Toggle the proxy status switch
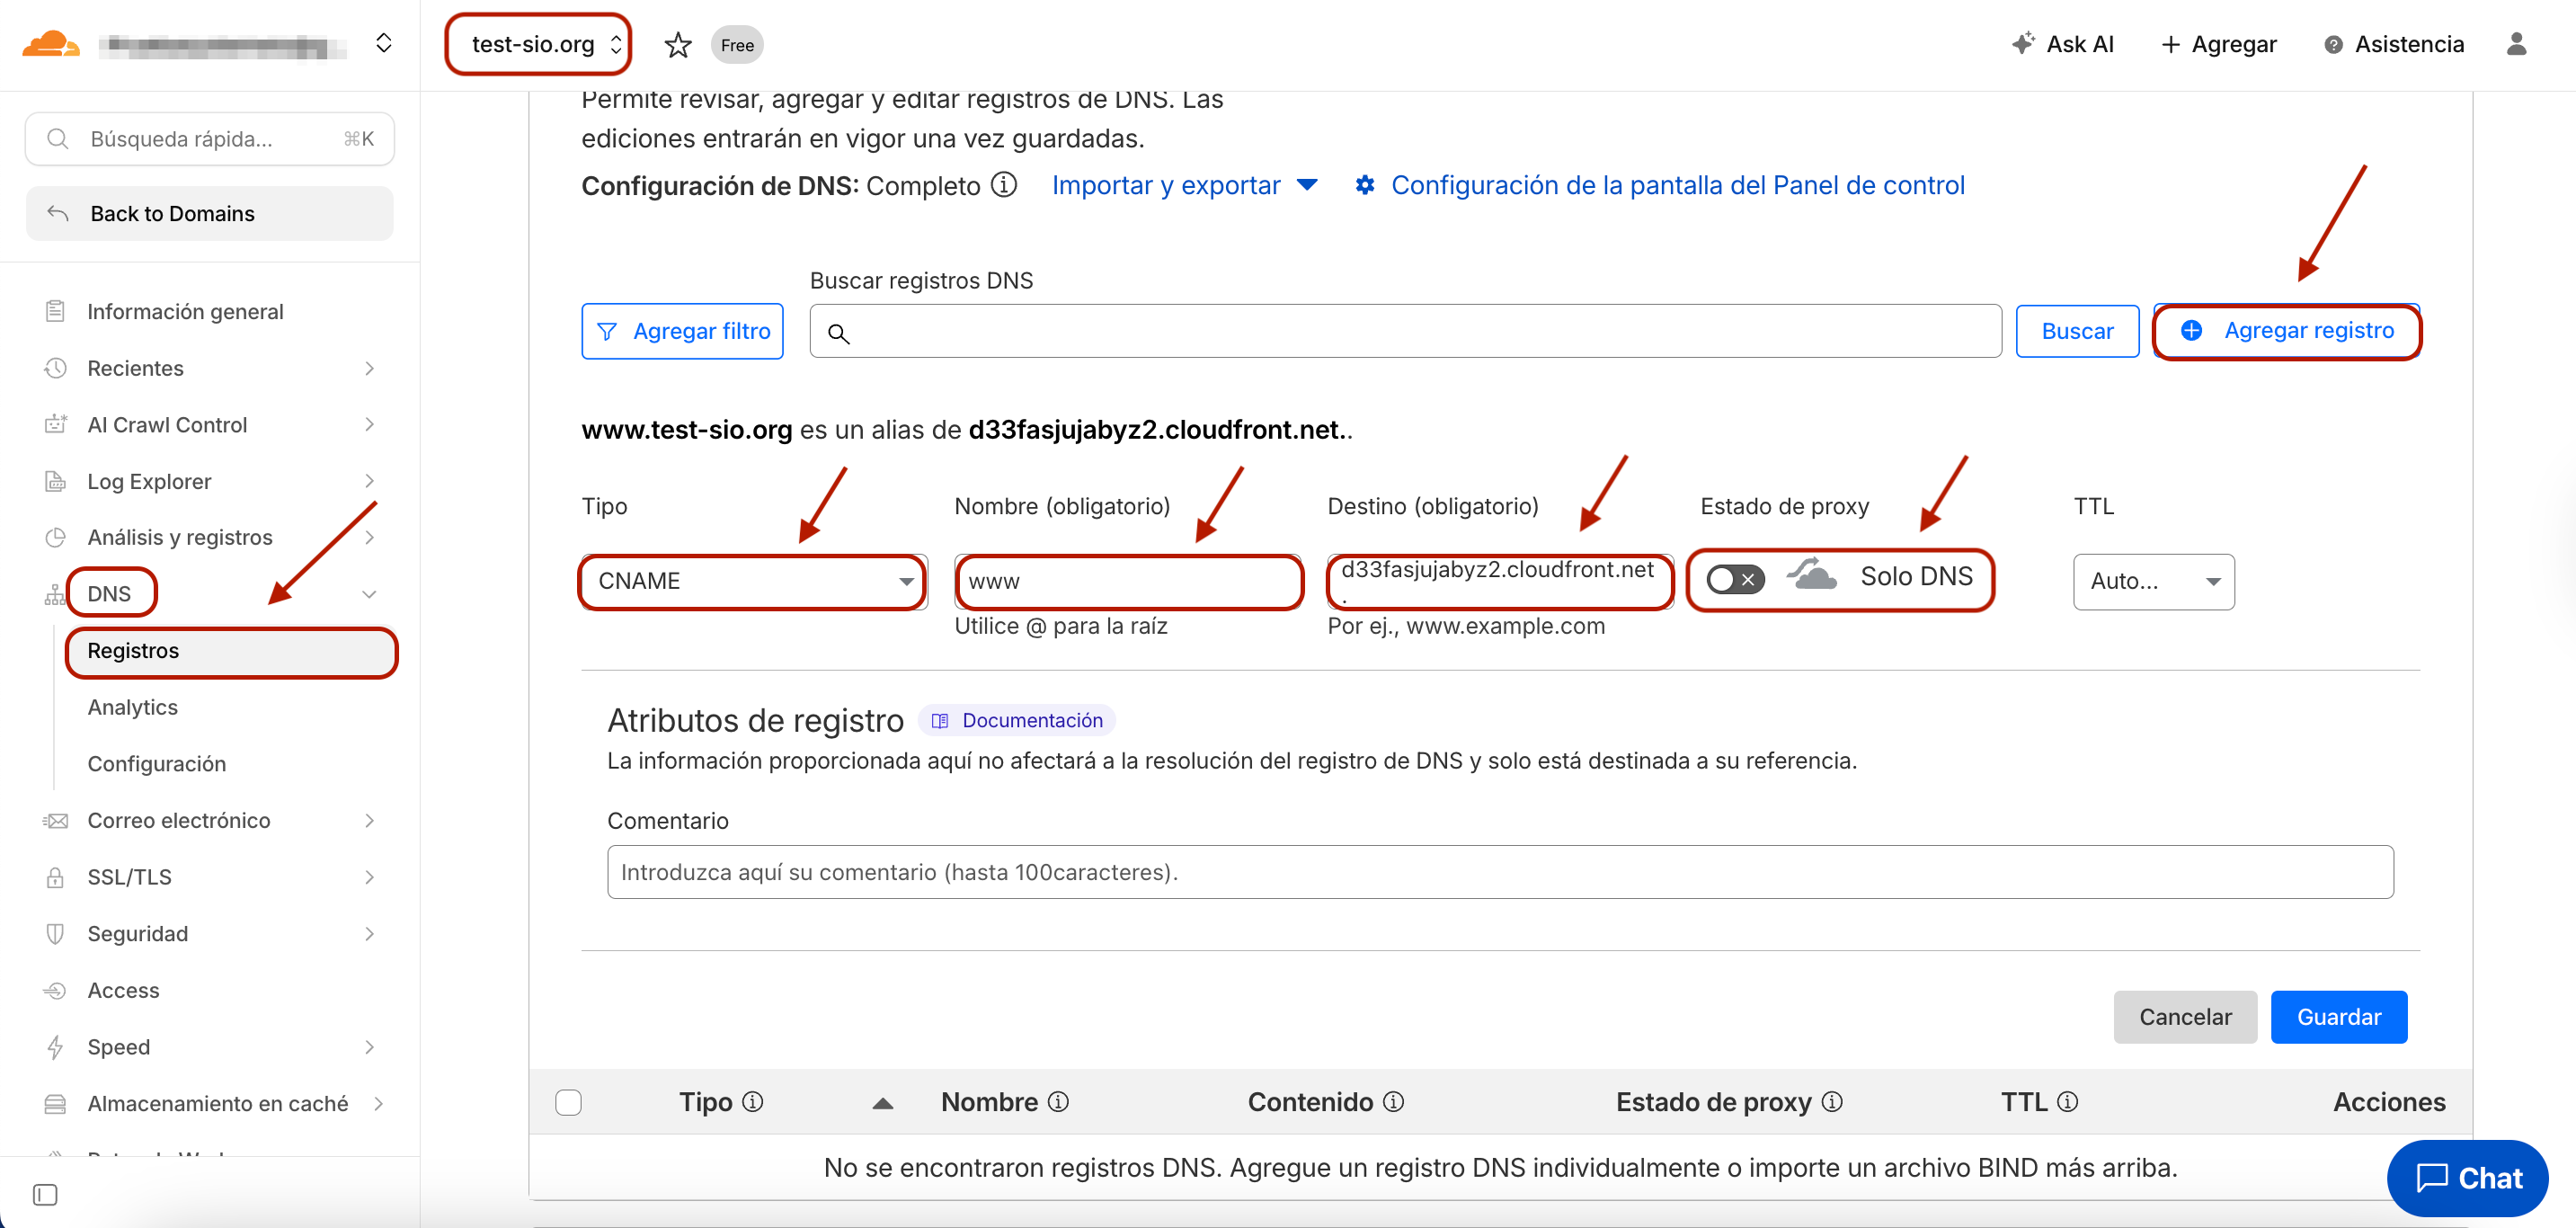The image size is (2576, 1228). click(1734, 579)
